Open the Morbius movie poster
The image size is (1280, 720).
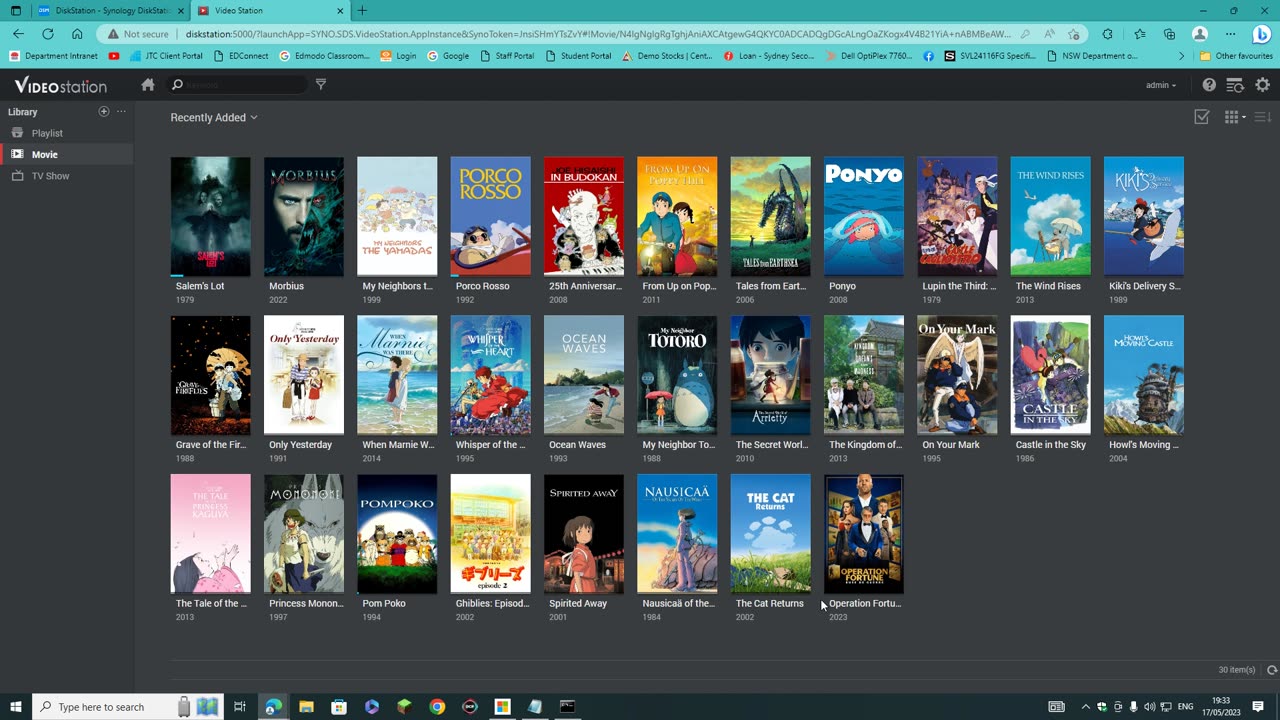(303, 216)
